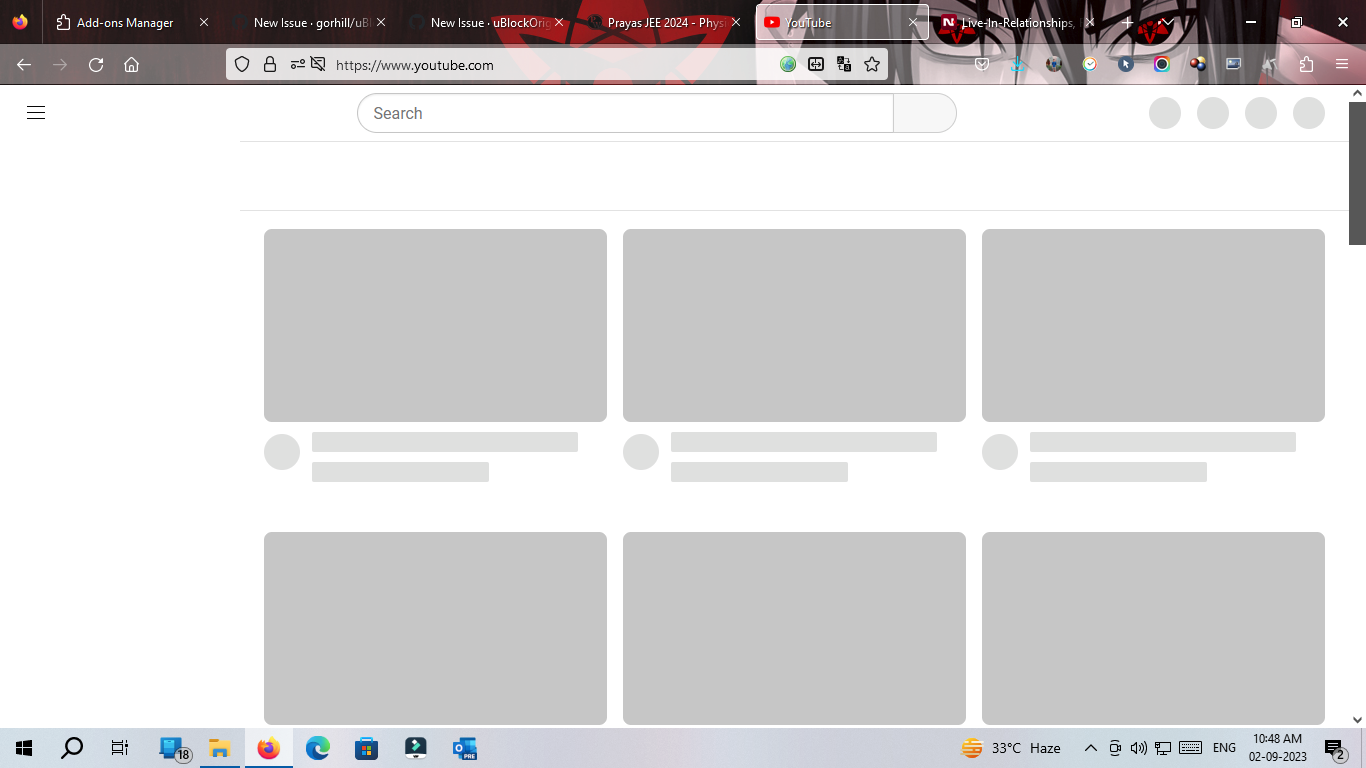Open the downloads panel in Firefox
This screenshot has height=768, width=1366.
tap(1018, 63)
